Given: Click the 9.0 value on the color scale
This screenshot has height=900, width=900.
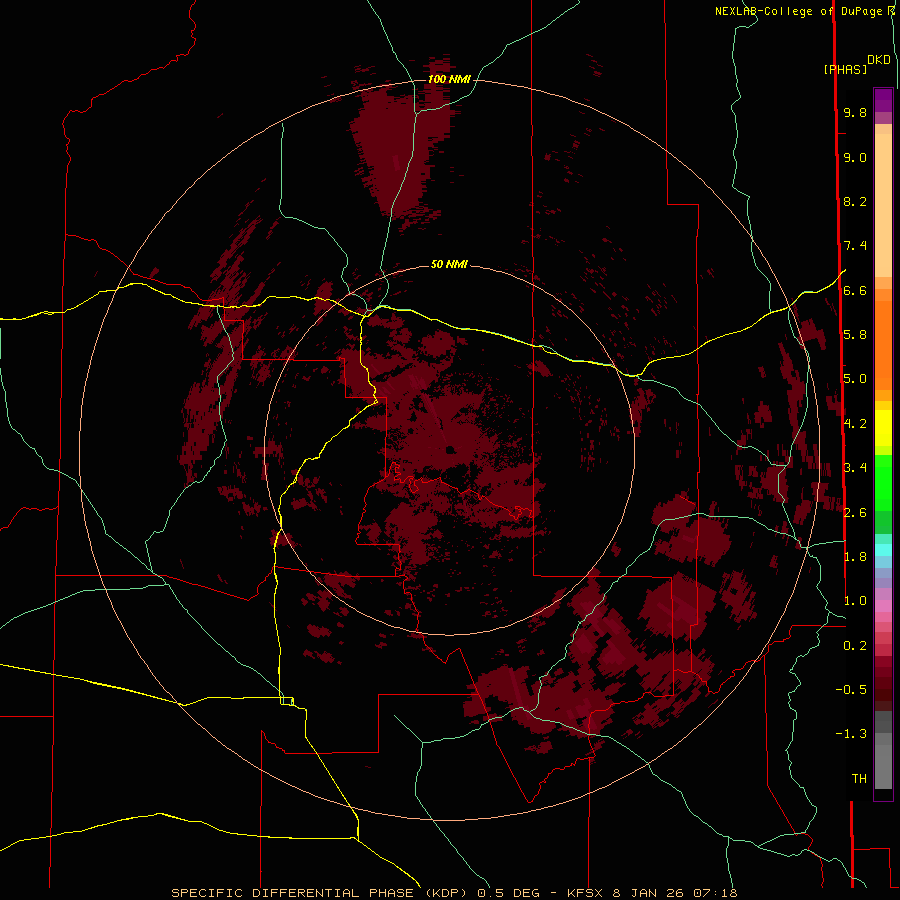Looking at the screenshot, I should click(x=855, y=157).
